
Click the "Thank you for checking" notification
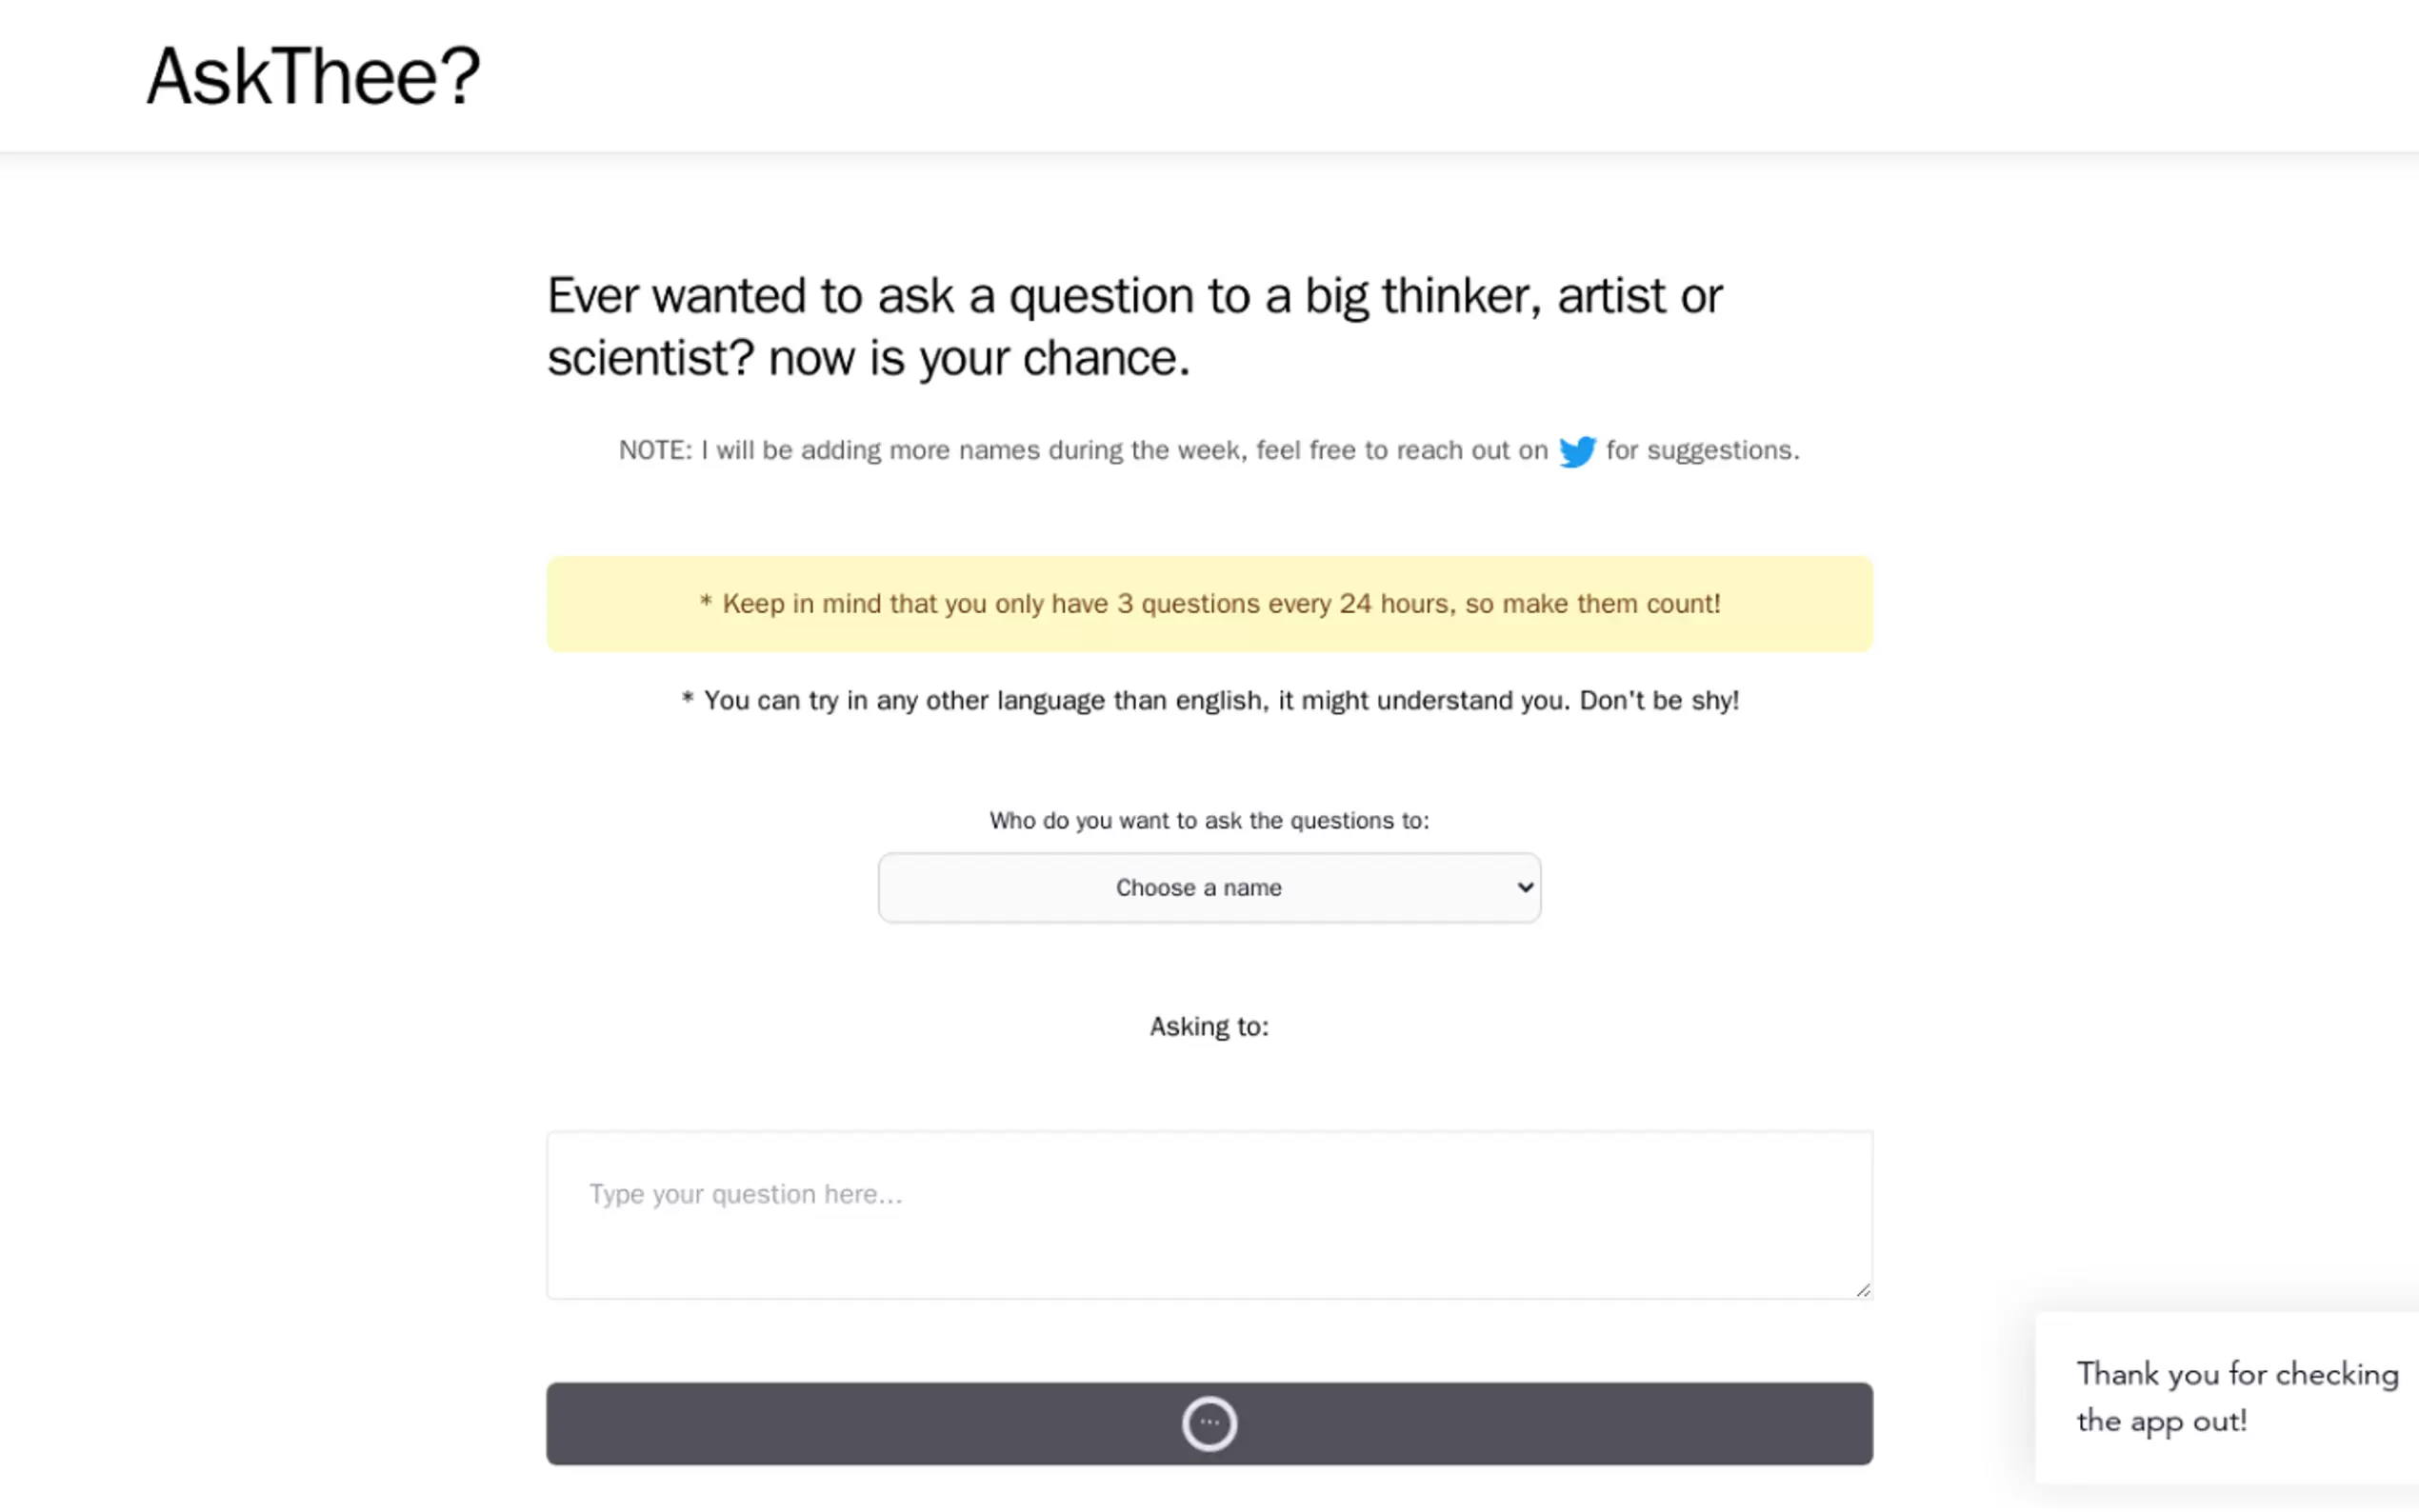[x=2236, y=1397]
